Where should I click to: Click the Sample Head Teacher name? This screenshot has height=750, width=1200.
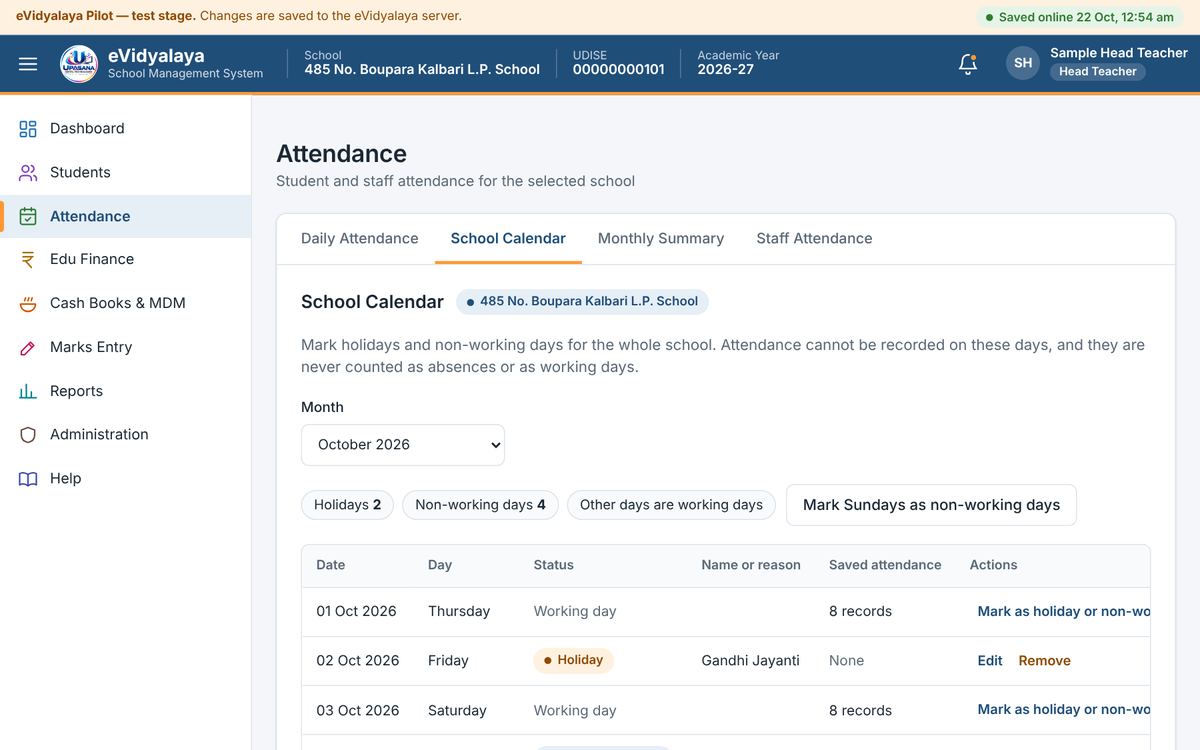[1119, 53]
